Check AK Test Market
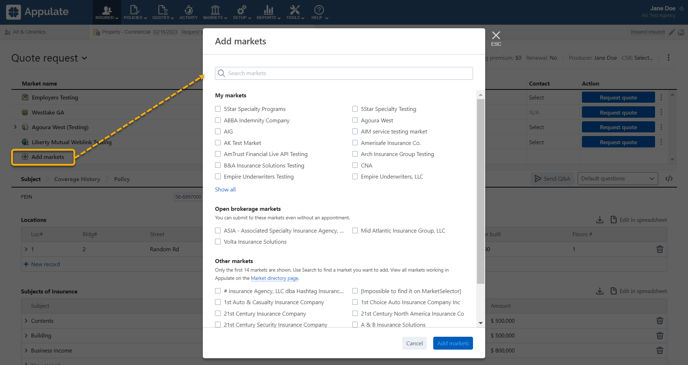The width and height of the screenshot is (688, 365). (218, 143)
